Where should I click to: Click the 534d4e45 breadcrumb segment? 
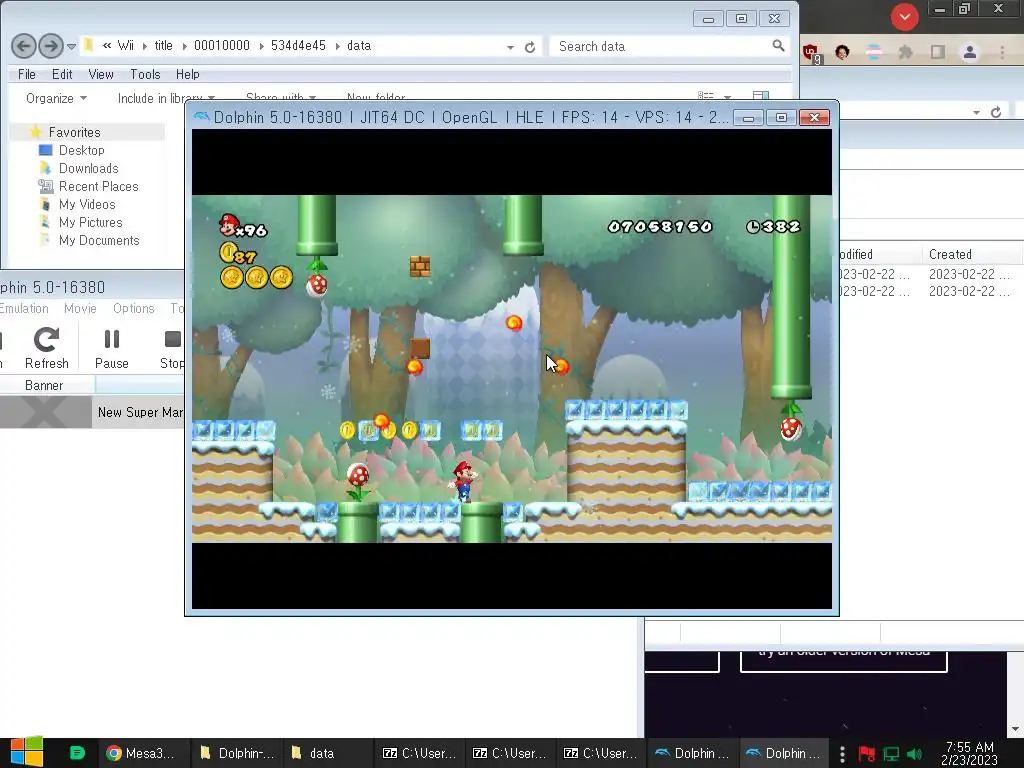(x=298, y=46)
